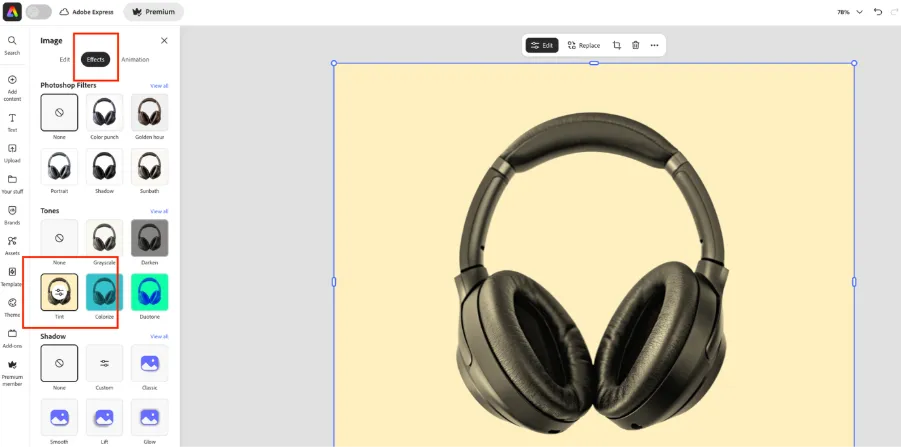Delete the image with trash icon
Screen dimensions: 901x447
(x=636, y=45)
